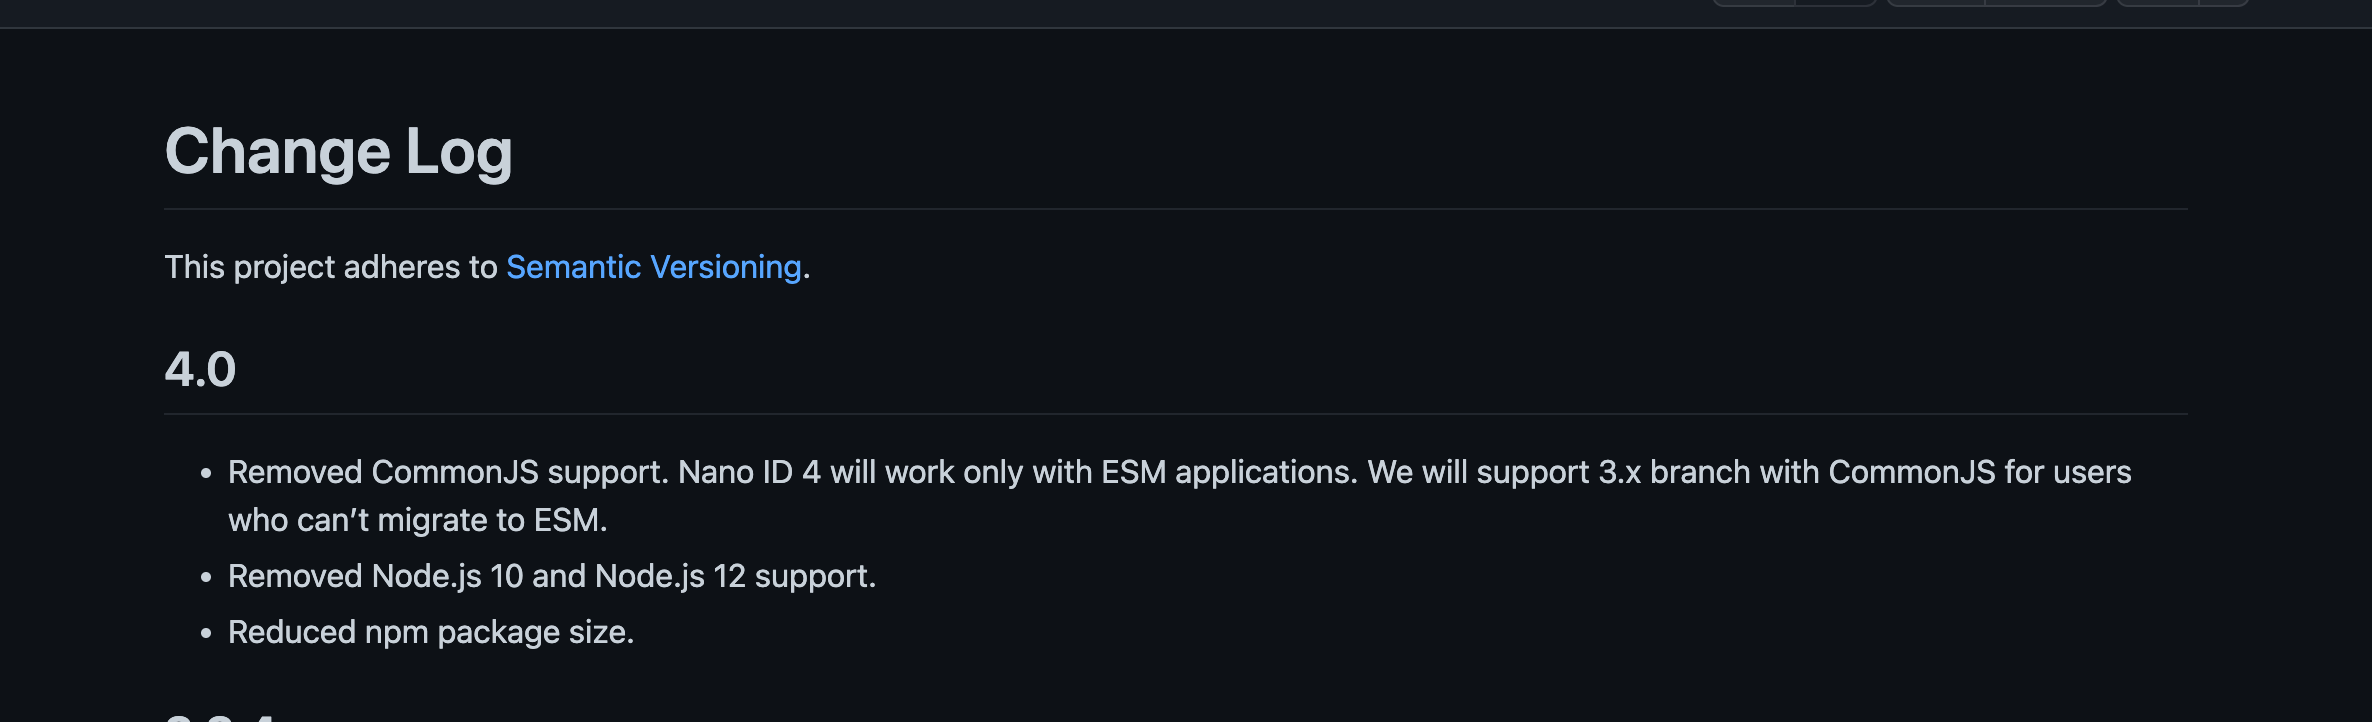The height and width of the screenshot is (722, 2372).
Task: Click the horizontal divider under Change Log
Action: click(x=1176, y=209)
